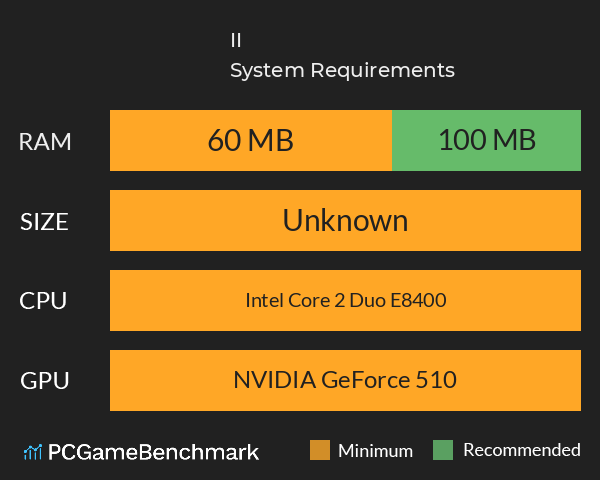This screenshot has height=480, width=600.
Task: Click the PCGameBenchmark brand name text
Action: pyautogui.click(x=153, y=452)
